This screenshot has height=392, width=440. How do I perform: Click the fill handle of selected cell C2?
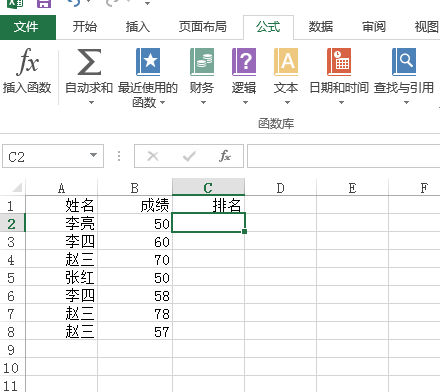pyautogui.click(x=245, y=231)
